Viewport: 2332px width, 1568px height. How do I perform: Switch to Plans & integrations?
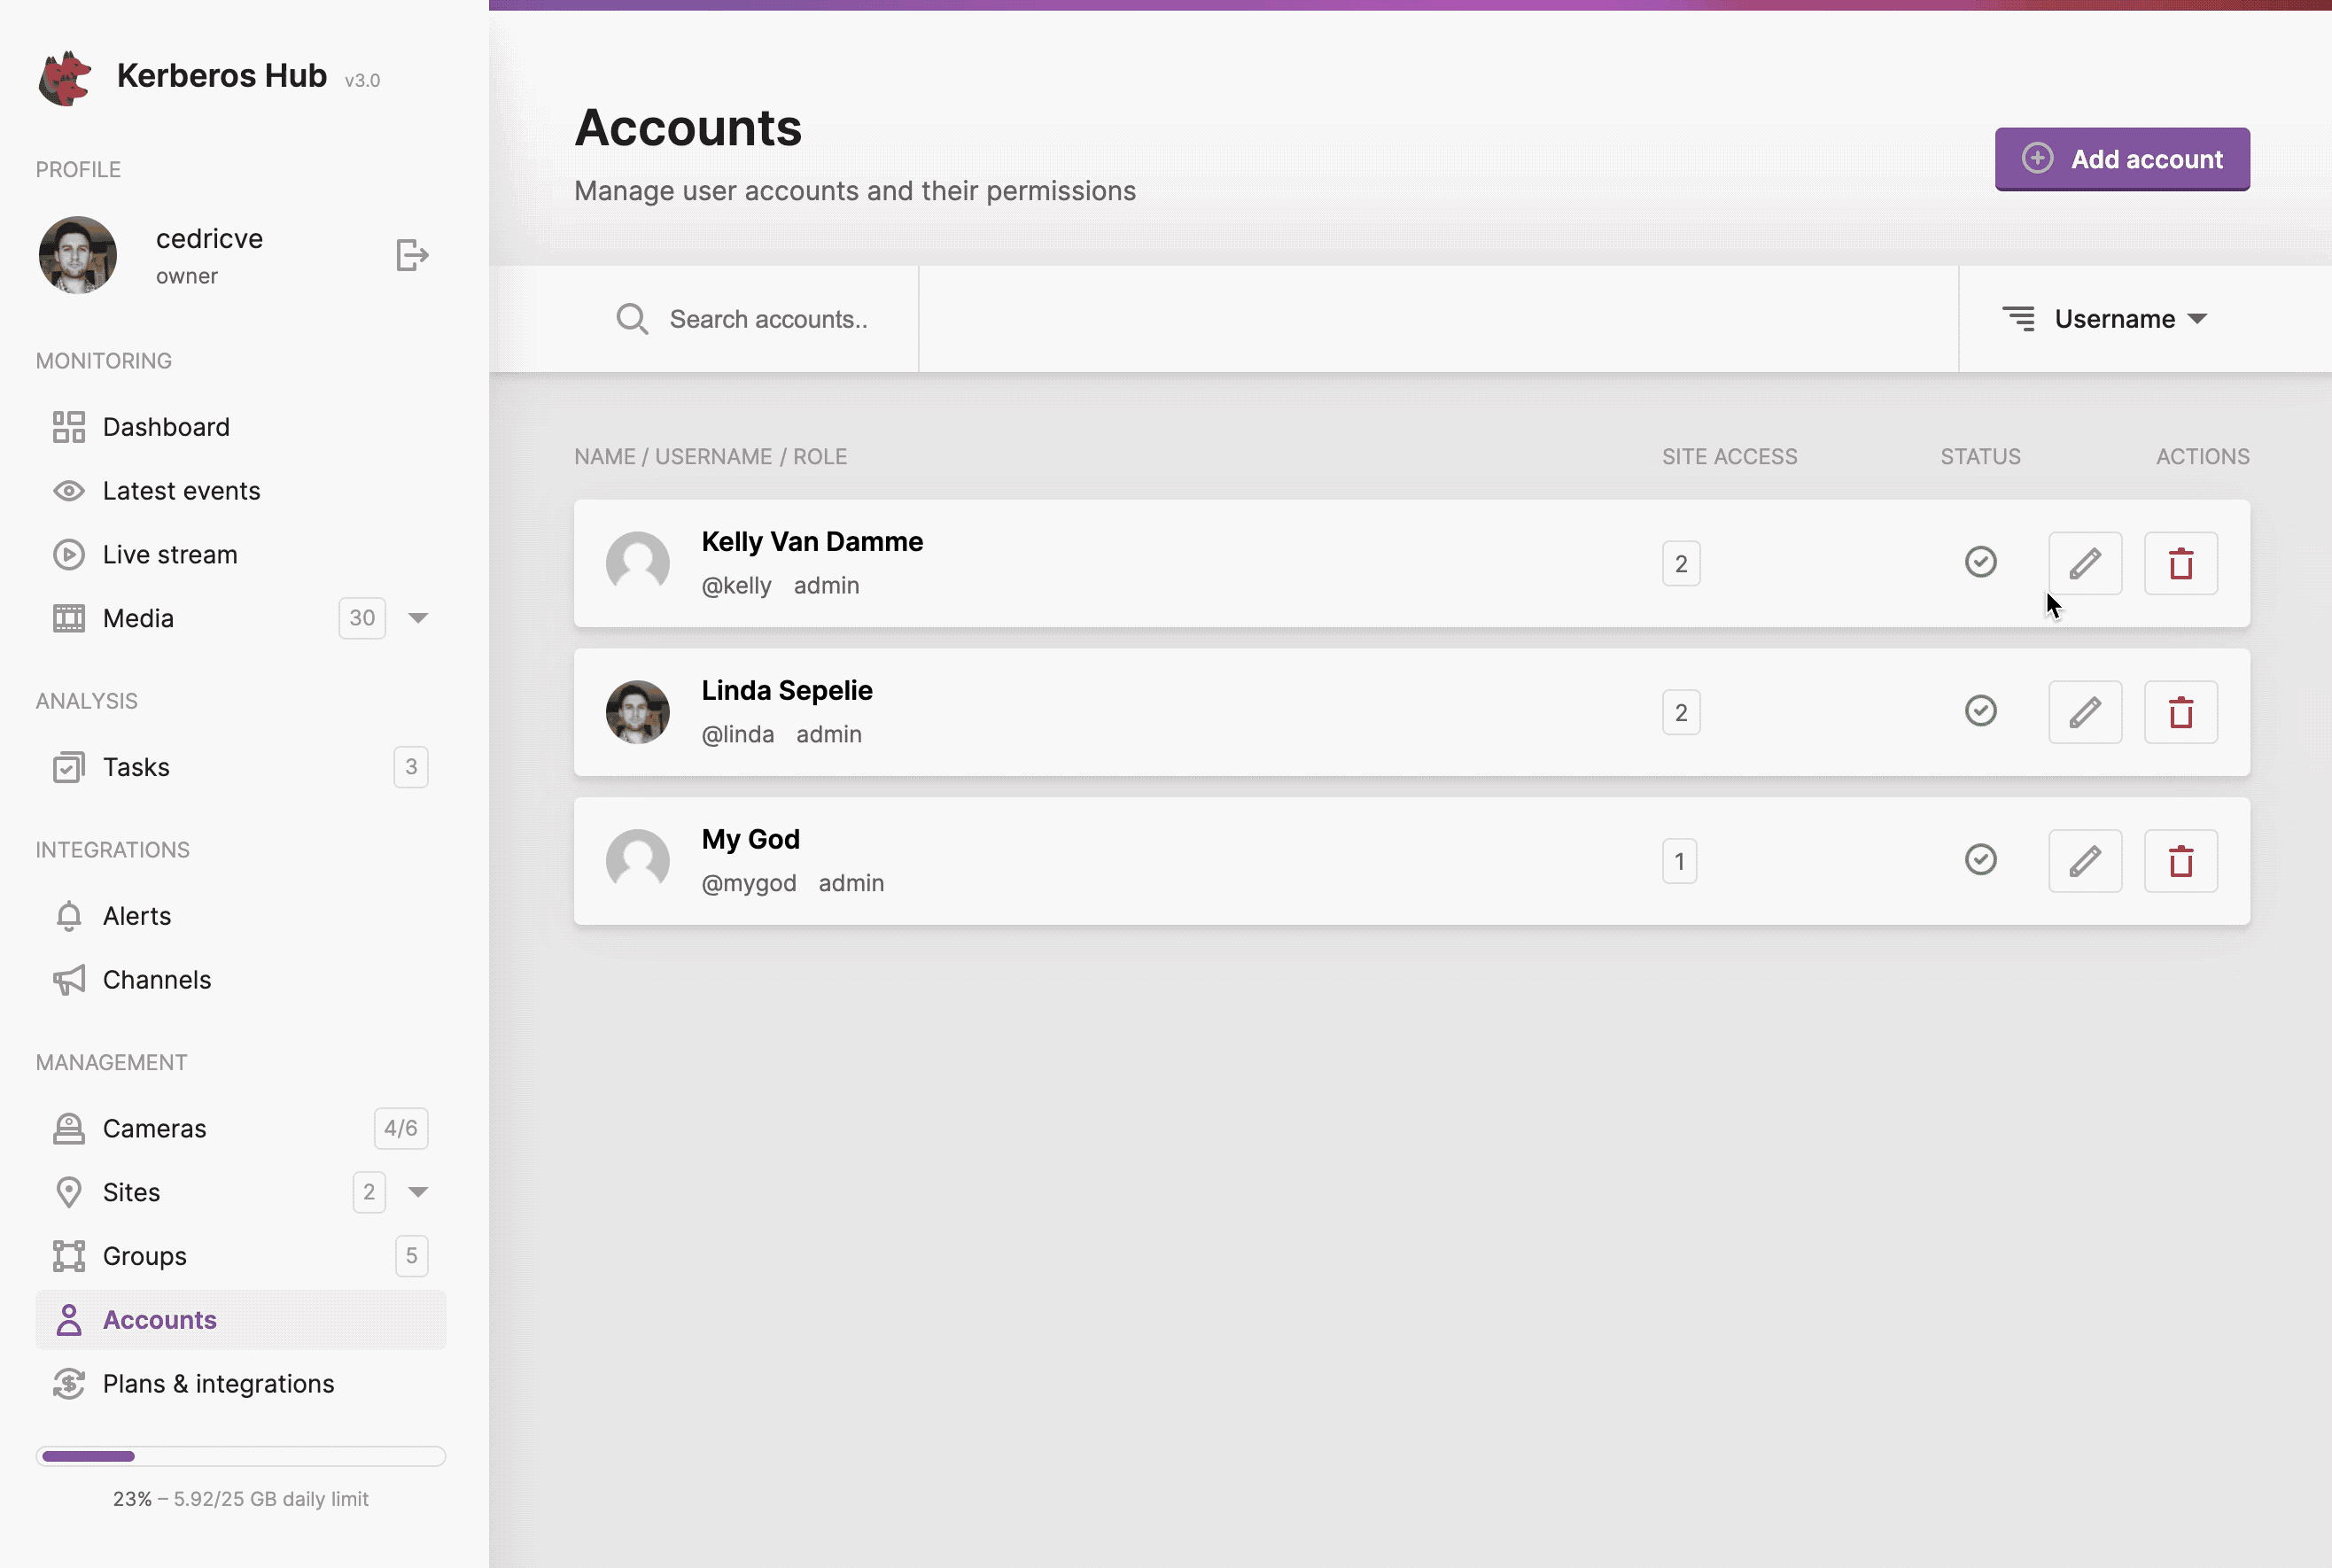click(218, 1383)
